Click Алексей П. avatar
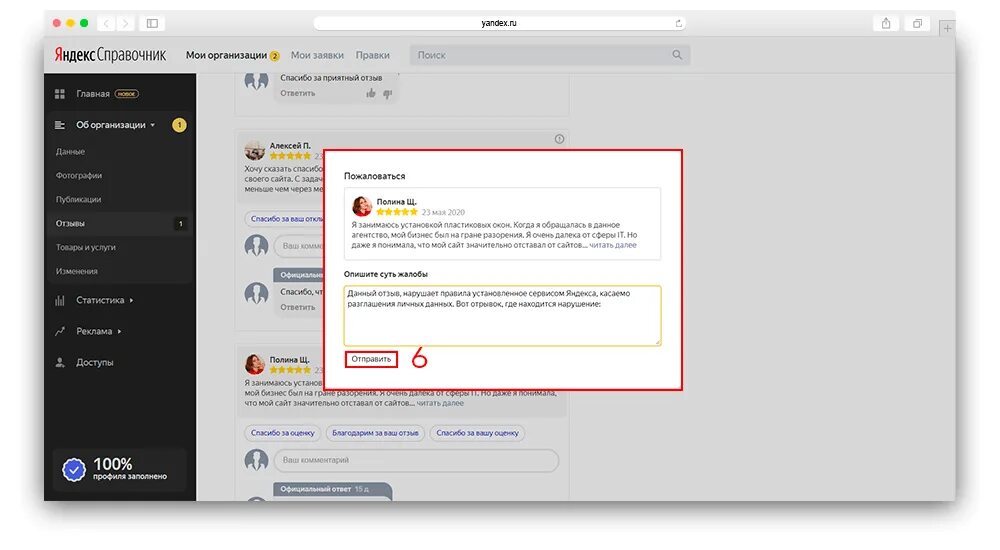Viewport: 1000px width, 550px height. (254, 151)
